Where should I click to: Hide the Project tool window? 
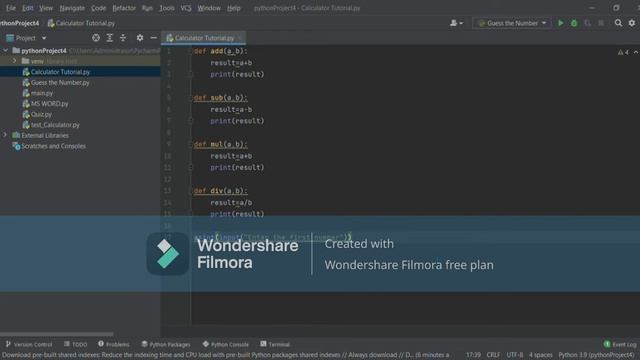pyautogui.click(x=153, y=38)
